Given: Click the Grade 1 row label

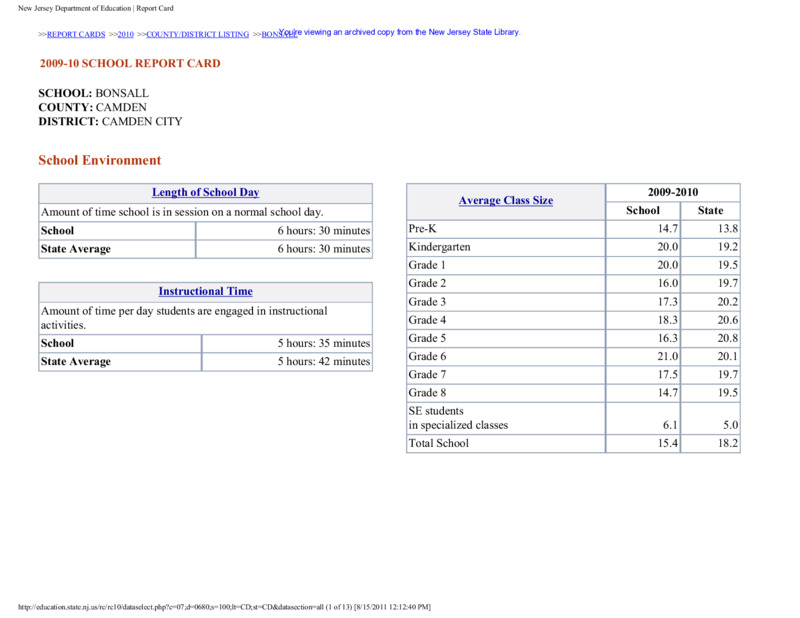Looking at the screenshot, I should pyautogui.click(x=427, y=265).
